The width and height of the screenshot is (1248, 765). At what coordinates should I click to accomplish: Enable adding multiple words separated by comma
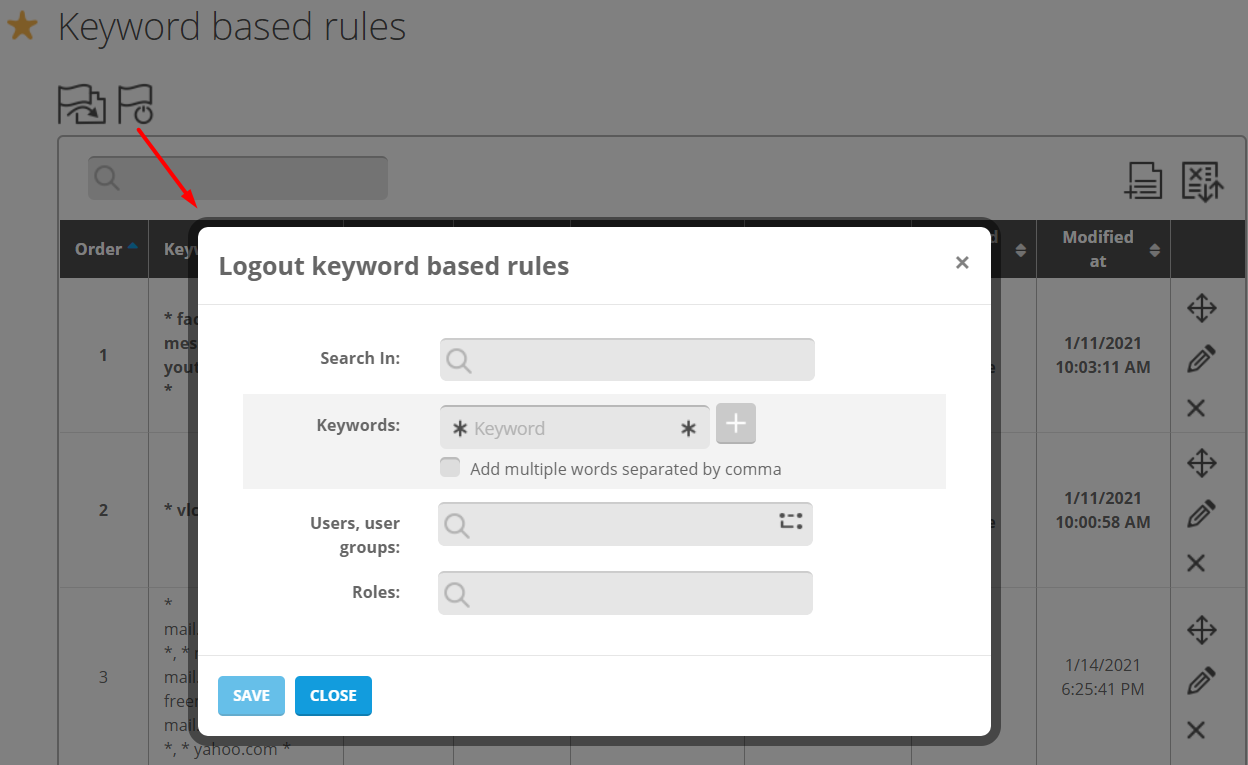click(451, 468)
